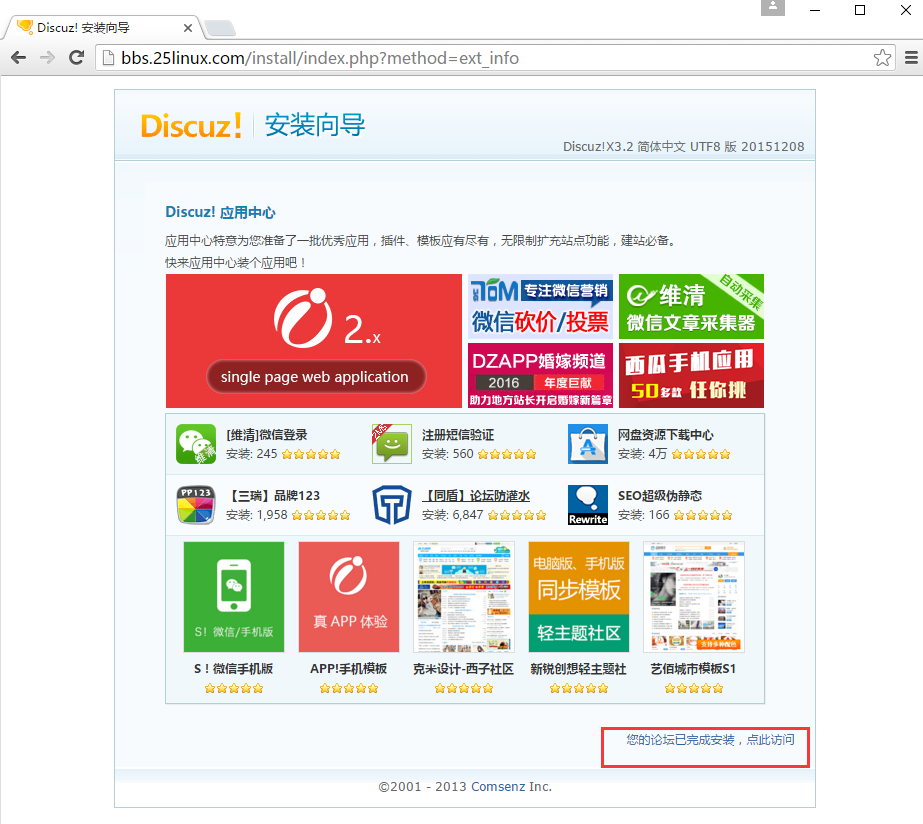Image resolution: width=923 pixels, height=824 pixels.
Task: Click the green WeChat [维清]微信登录 icon
Action: pyautogui.click(x=196, y=444)
